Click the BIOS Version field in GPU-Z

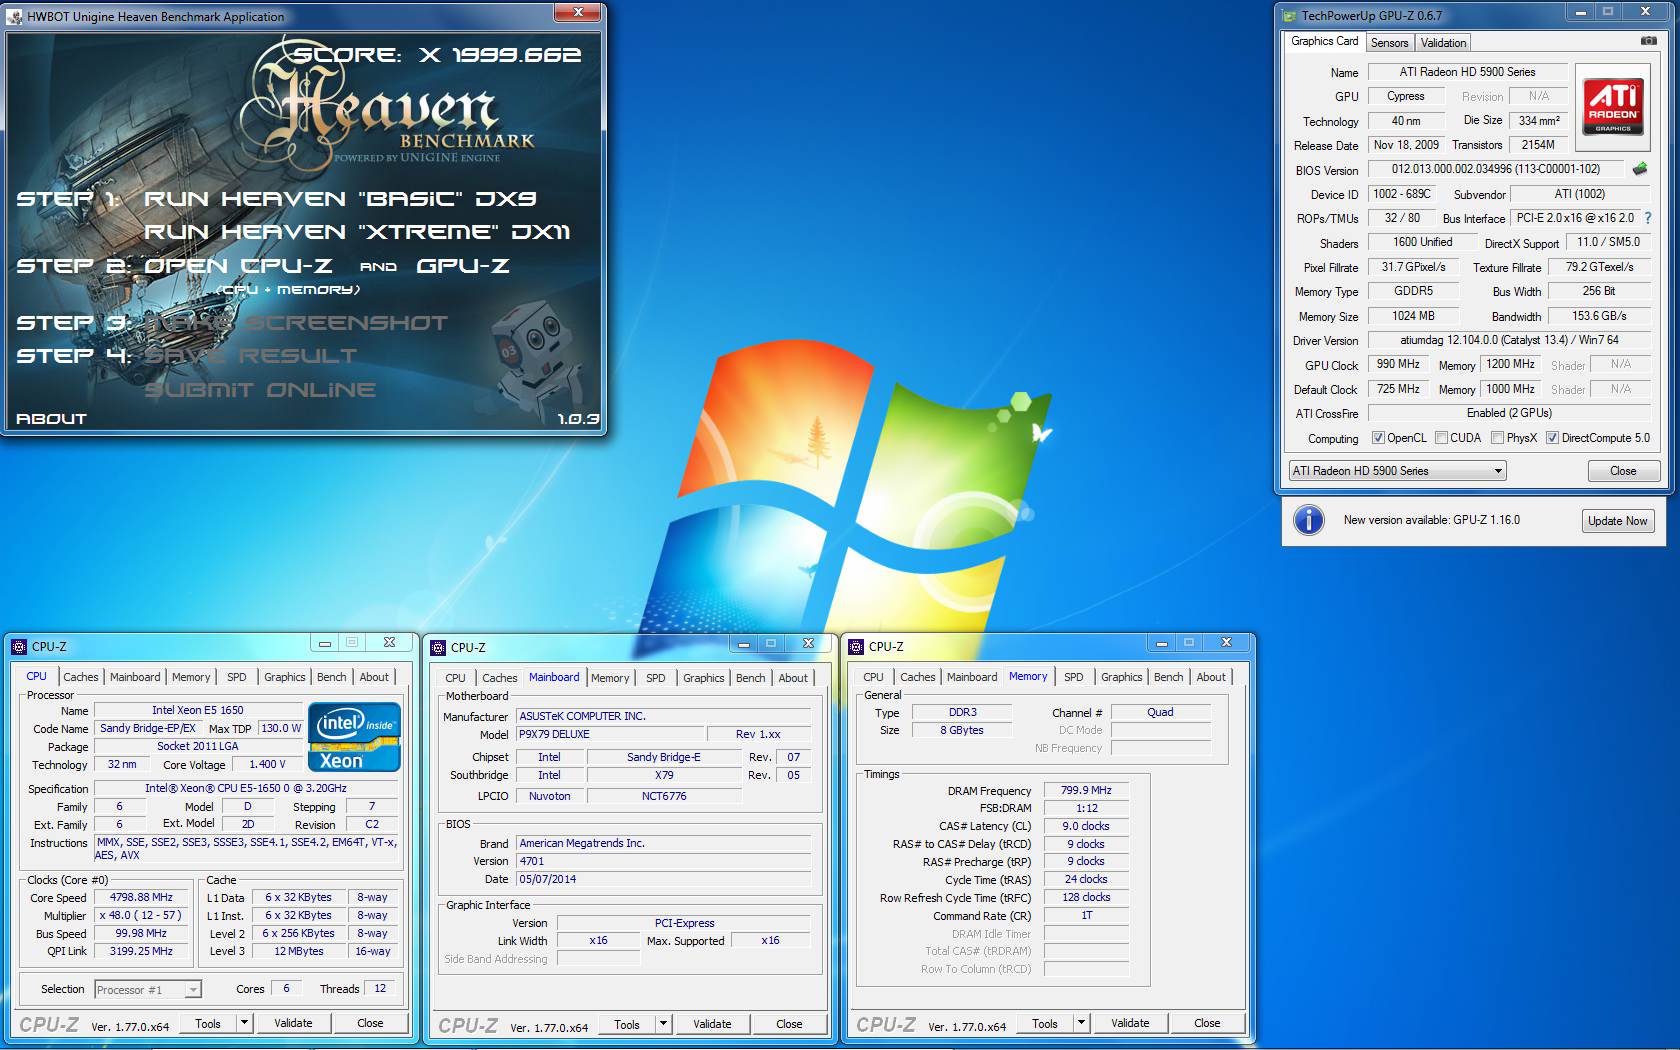click(x=1496, y=169)
